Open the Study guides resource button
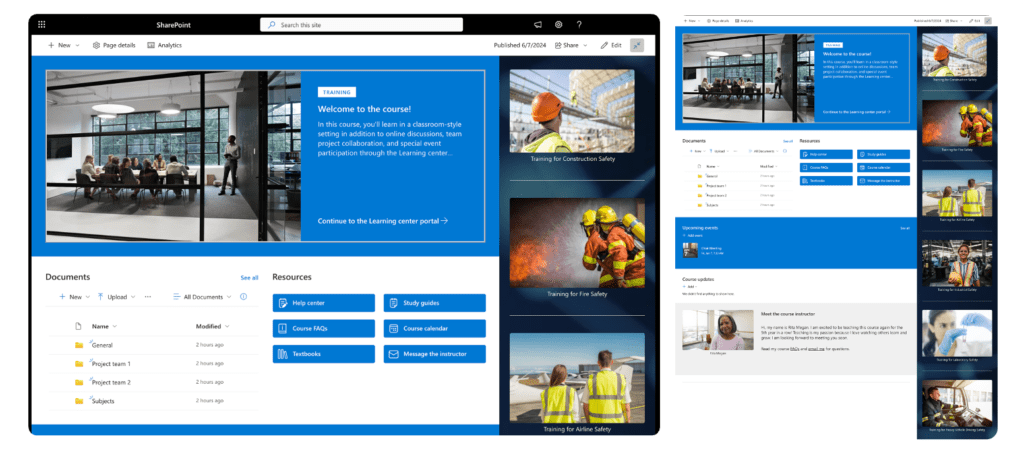The width and height of the screenshot is (1024, 453). tap(434, 303)
